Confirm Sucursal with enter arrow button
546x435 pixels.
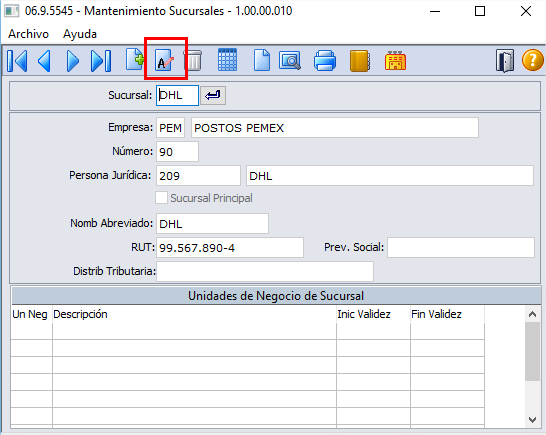pyautogui.click(x=213, y=95)
